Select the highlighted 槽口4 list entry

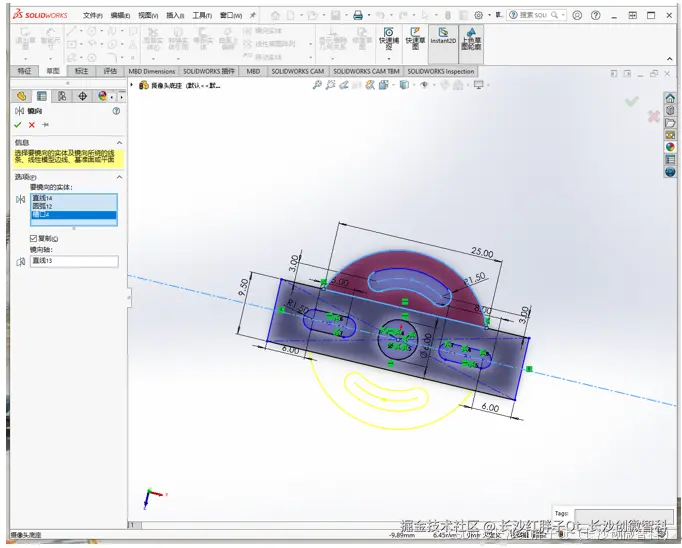coord(74,215)
